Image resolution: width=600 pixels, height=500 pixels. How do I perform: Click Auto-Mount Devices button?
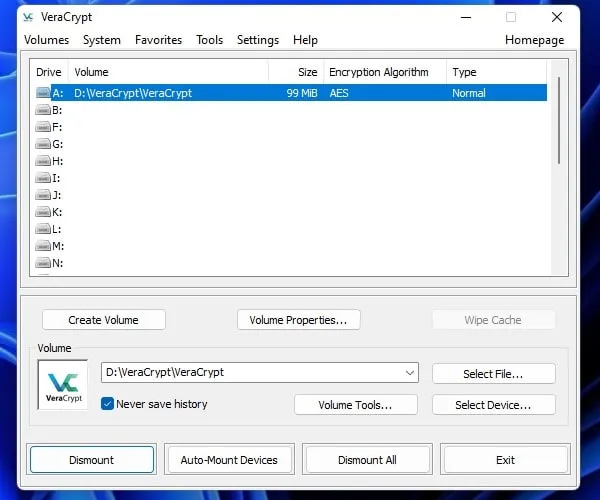coord(229,459)
